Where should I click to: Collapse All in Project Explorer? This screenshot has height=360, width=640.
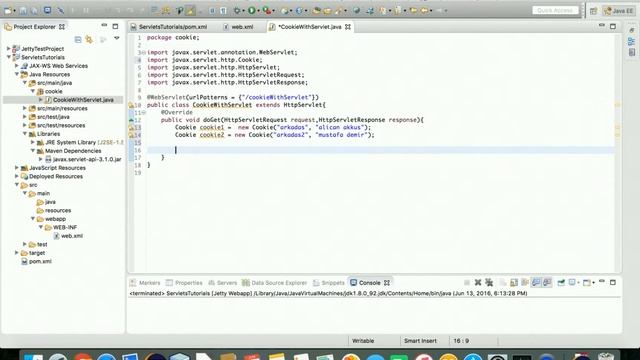[78, 39]
